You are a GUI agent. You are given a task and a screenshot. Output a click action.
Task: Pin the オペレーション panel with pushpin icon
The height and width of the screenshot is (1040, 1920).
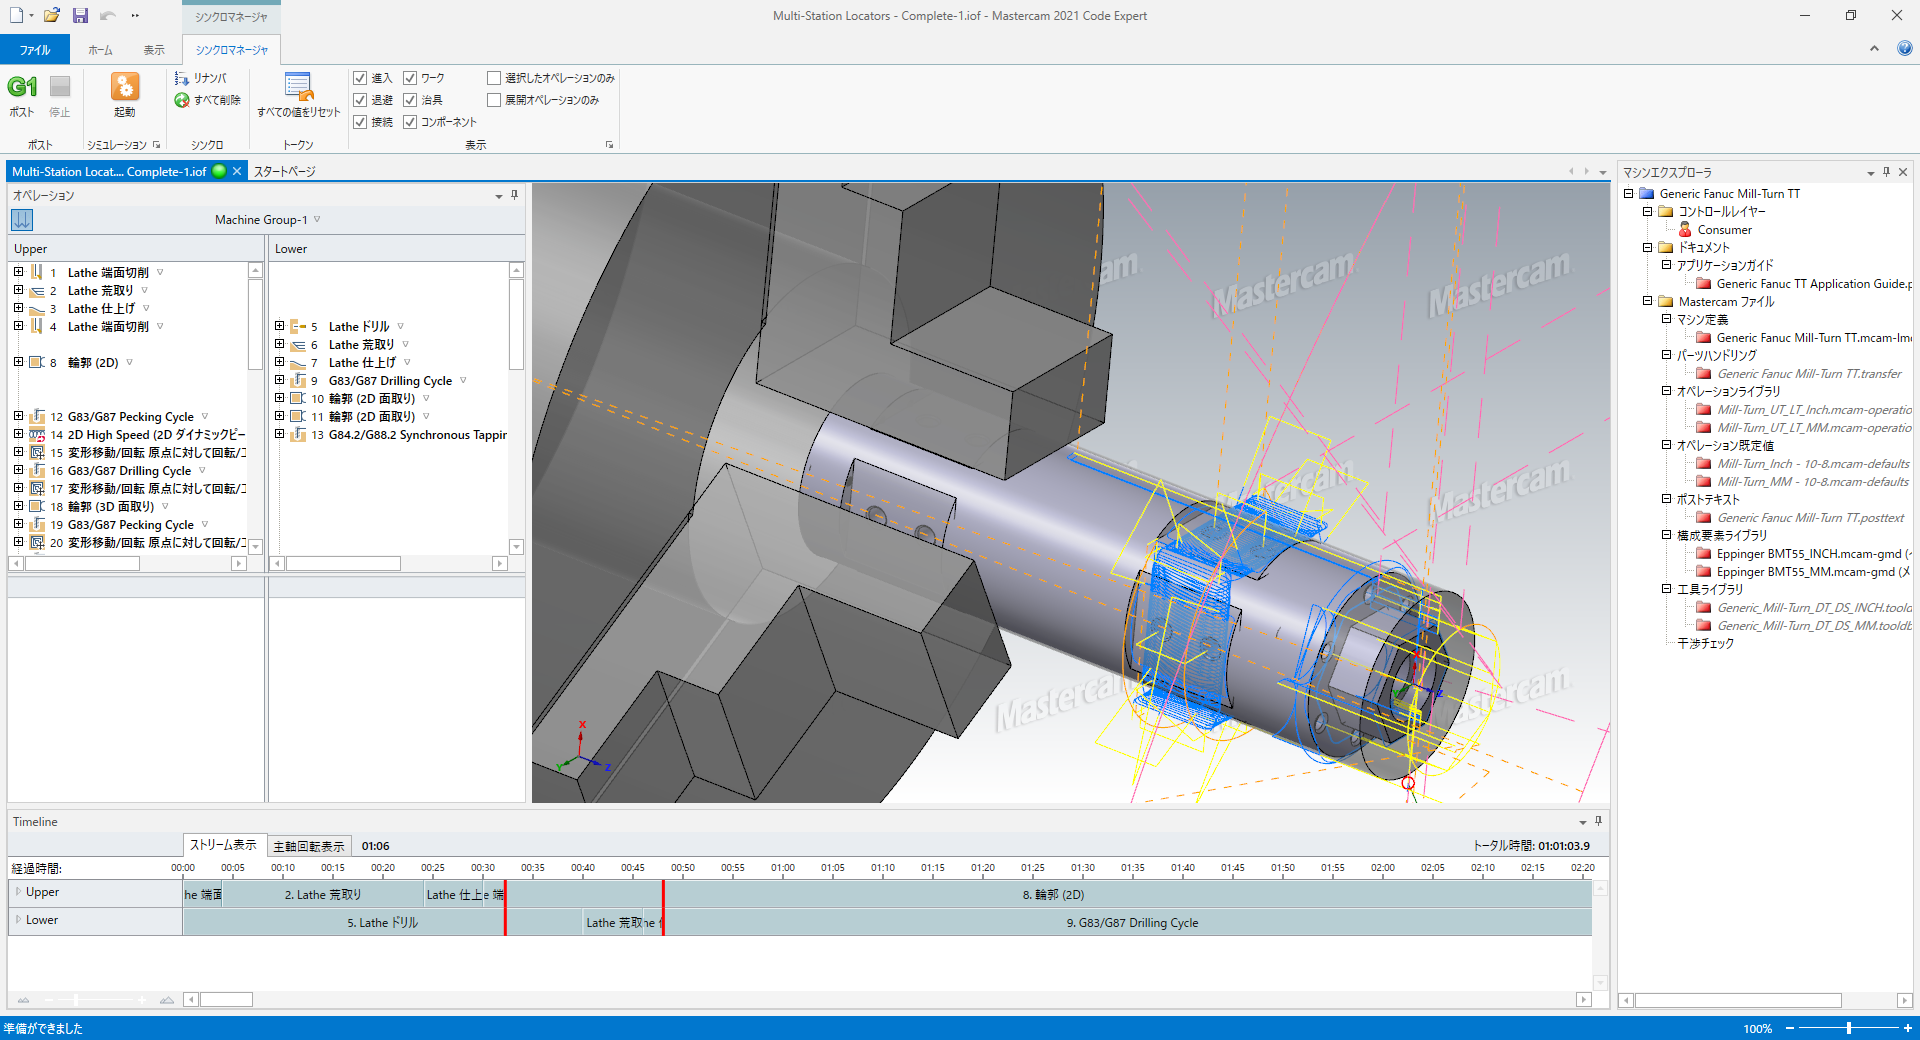(x=514, y=195)
